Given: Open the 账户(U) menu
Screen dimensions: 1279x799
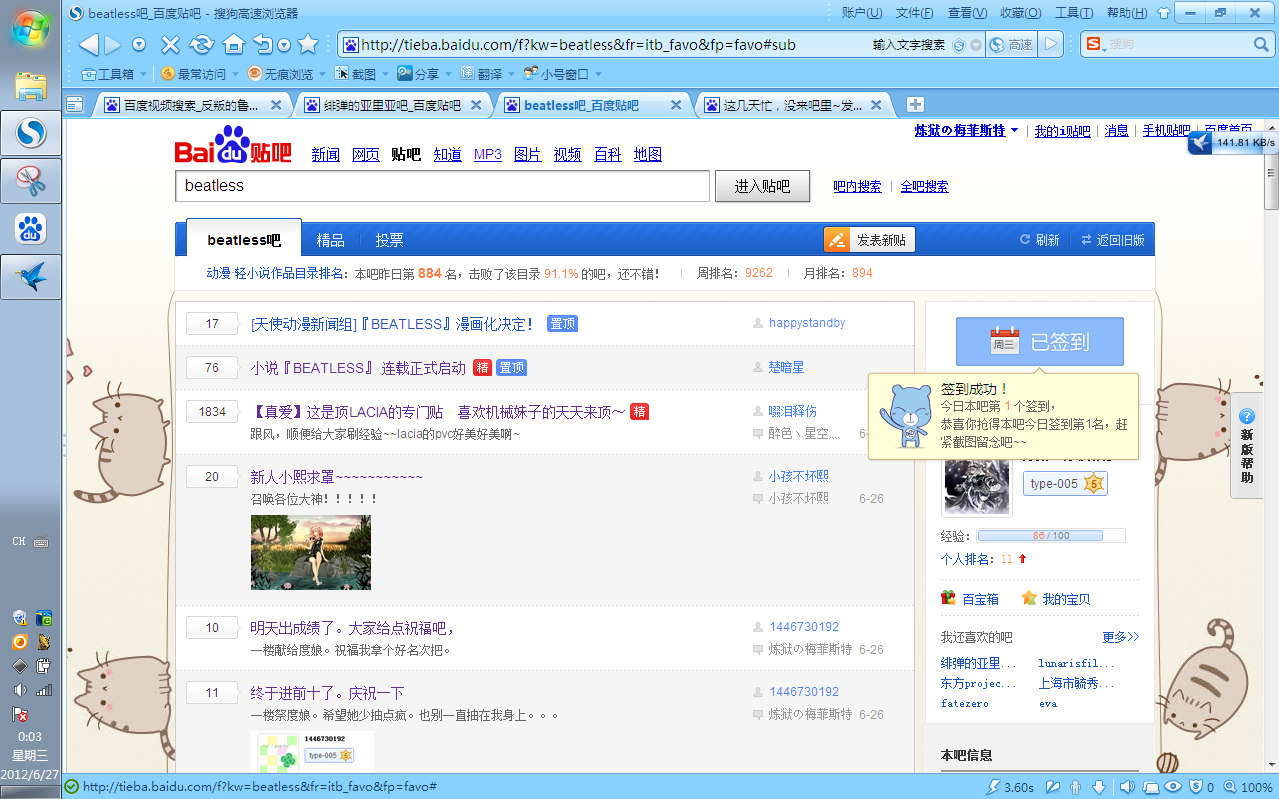Looking at the screenshot, I should tap(862, 13).
